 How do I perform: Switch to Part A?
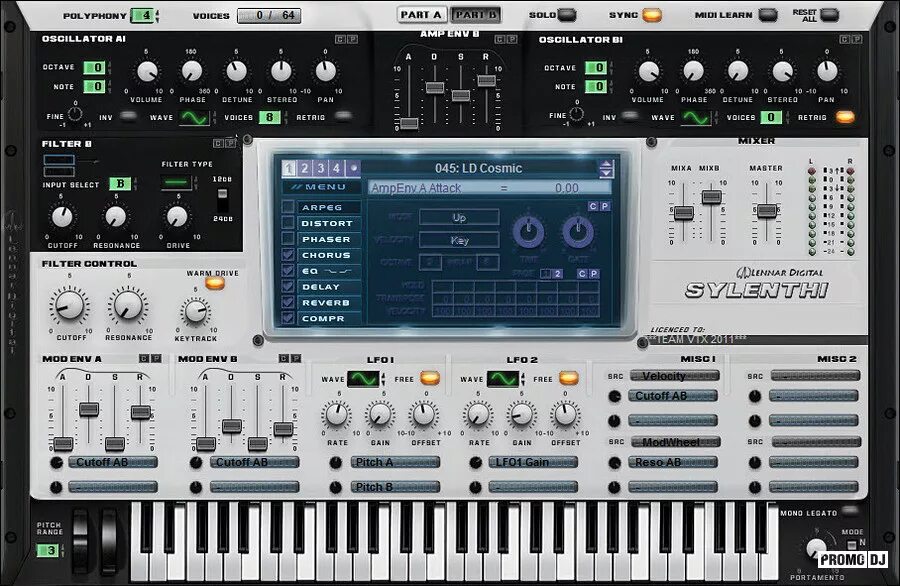click(421, 15)
